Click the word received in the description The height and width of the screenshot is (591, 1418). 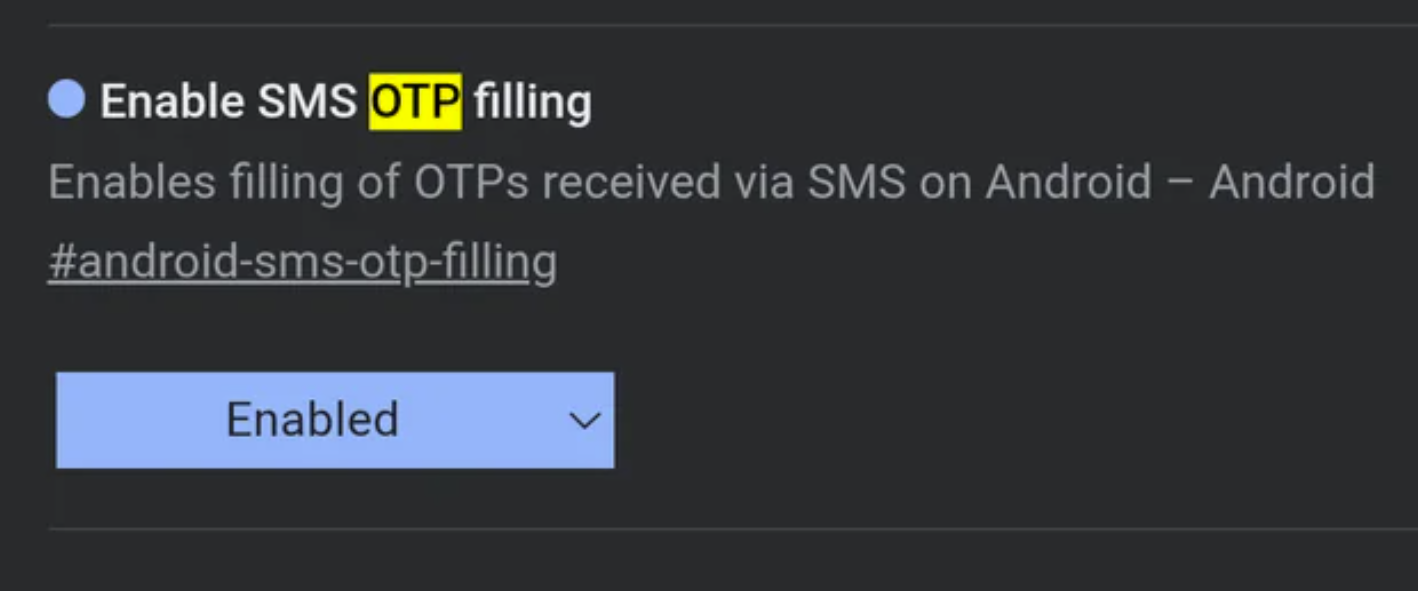click(x=630, y=182)
